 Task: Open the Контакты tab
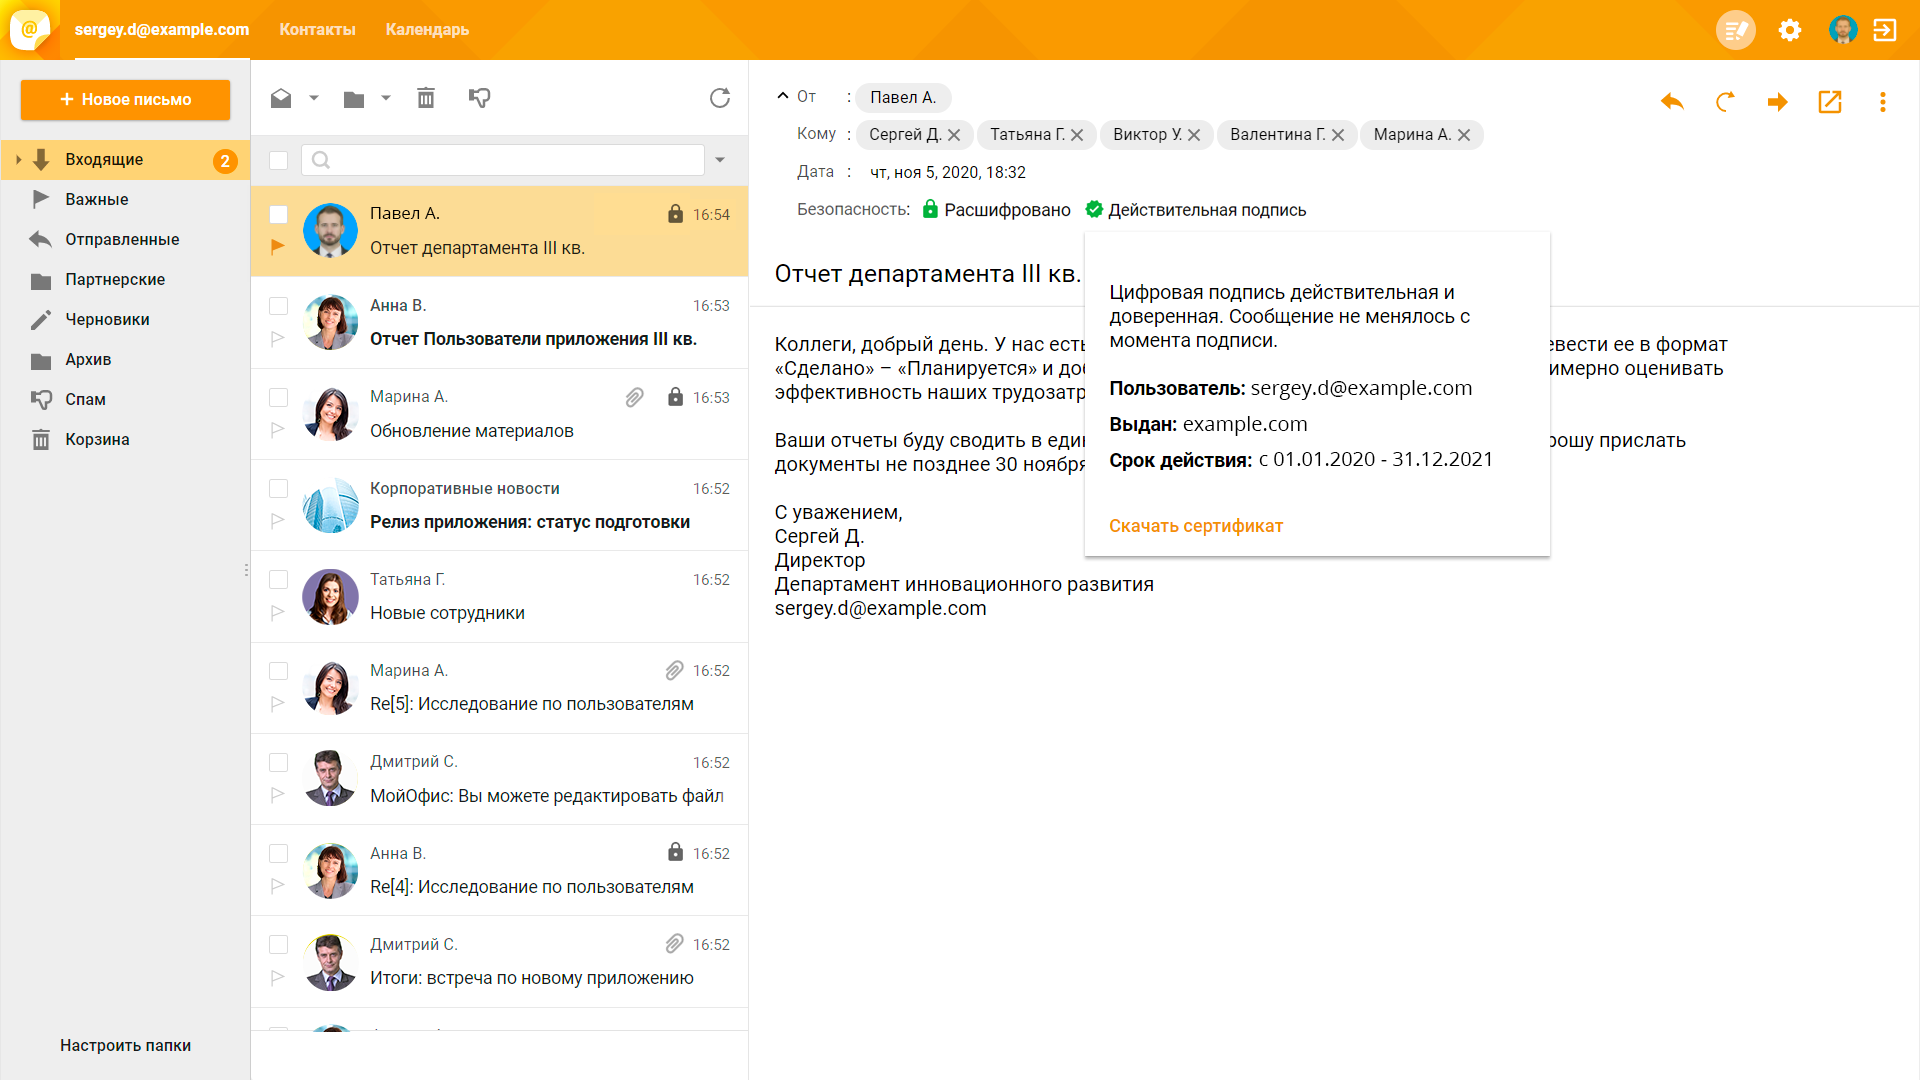click(317, 30)
